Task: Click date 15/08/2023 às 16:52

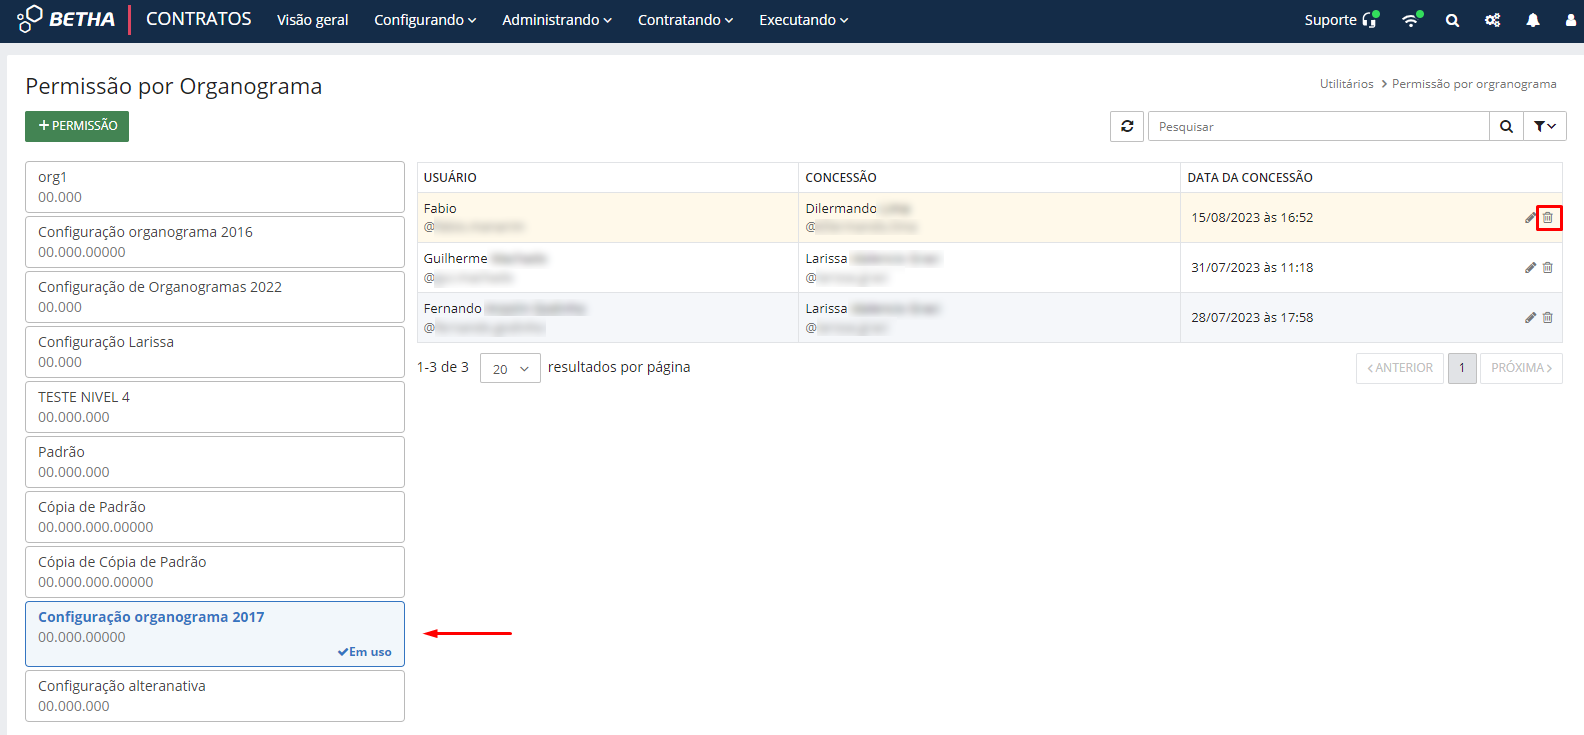Action: [x=1252, y=217]
